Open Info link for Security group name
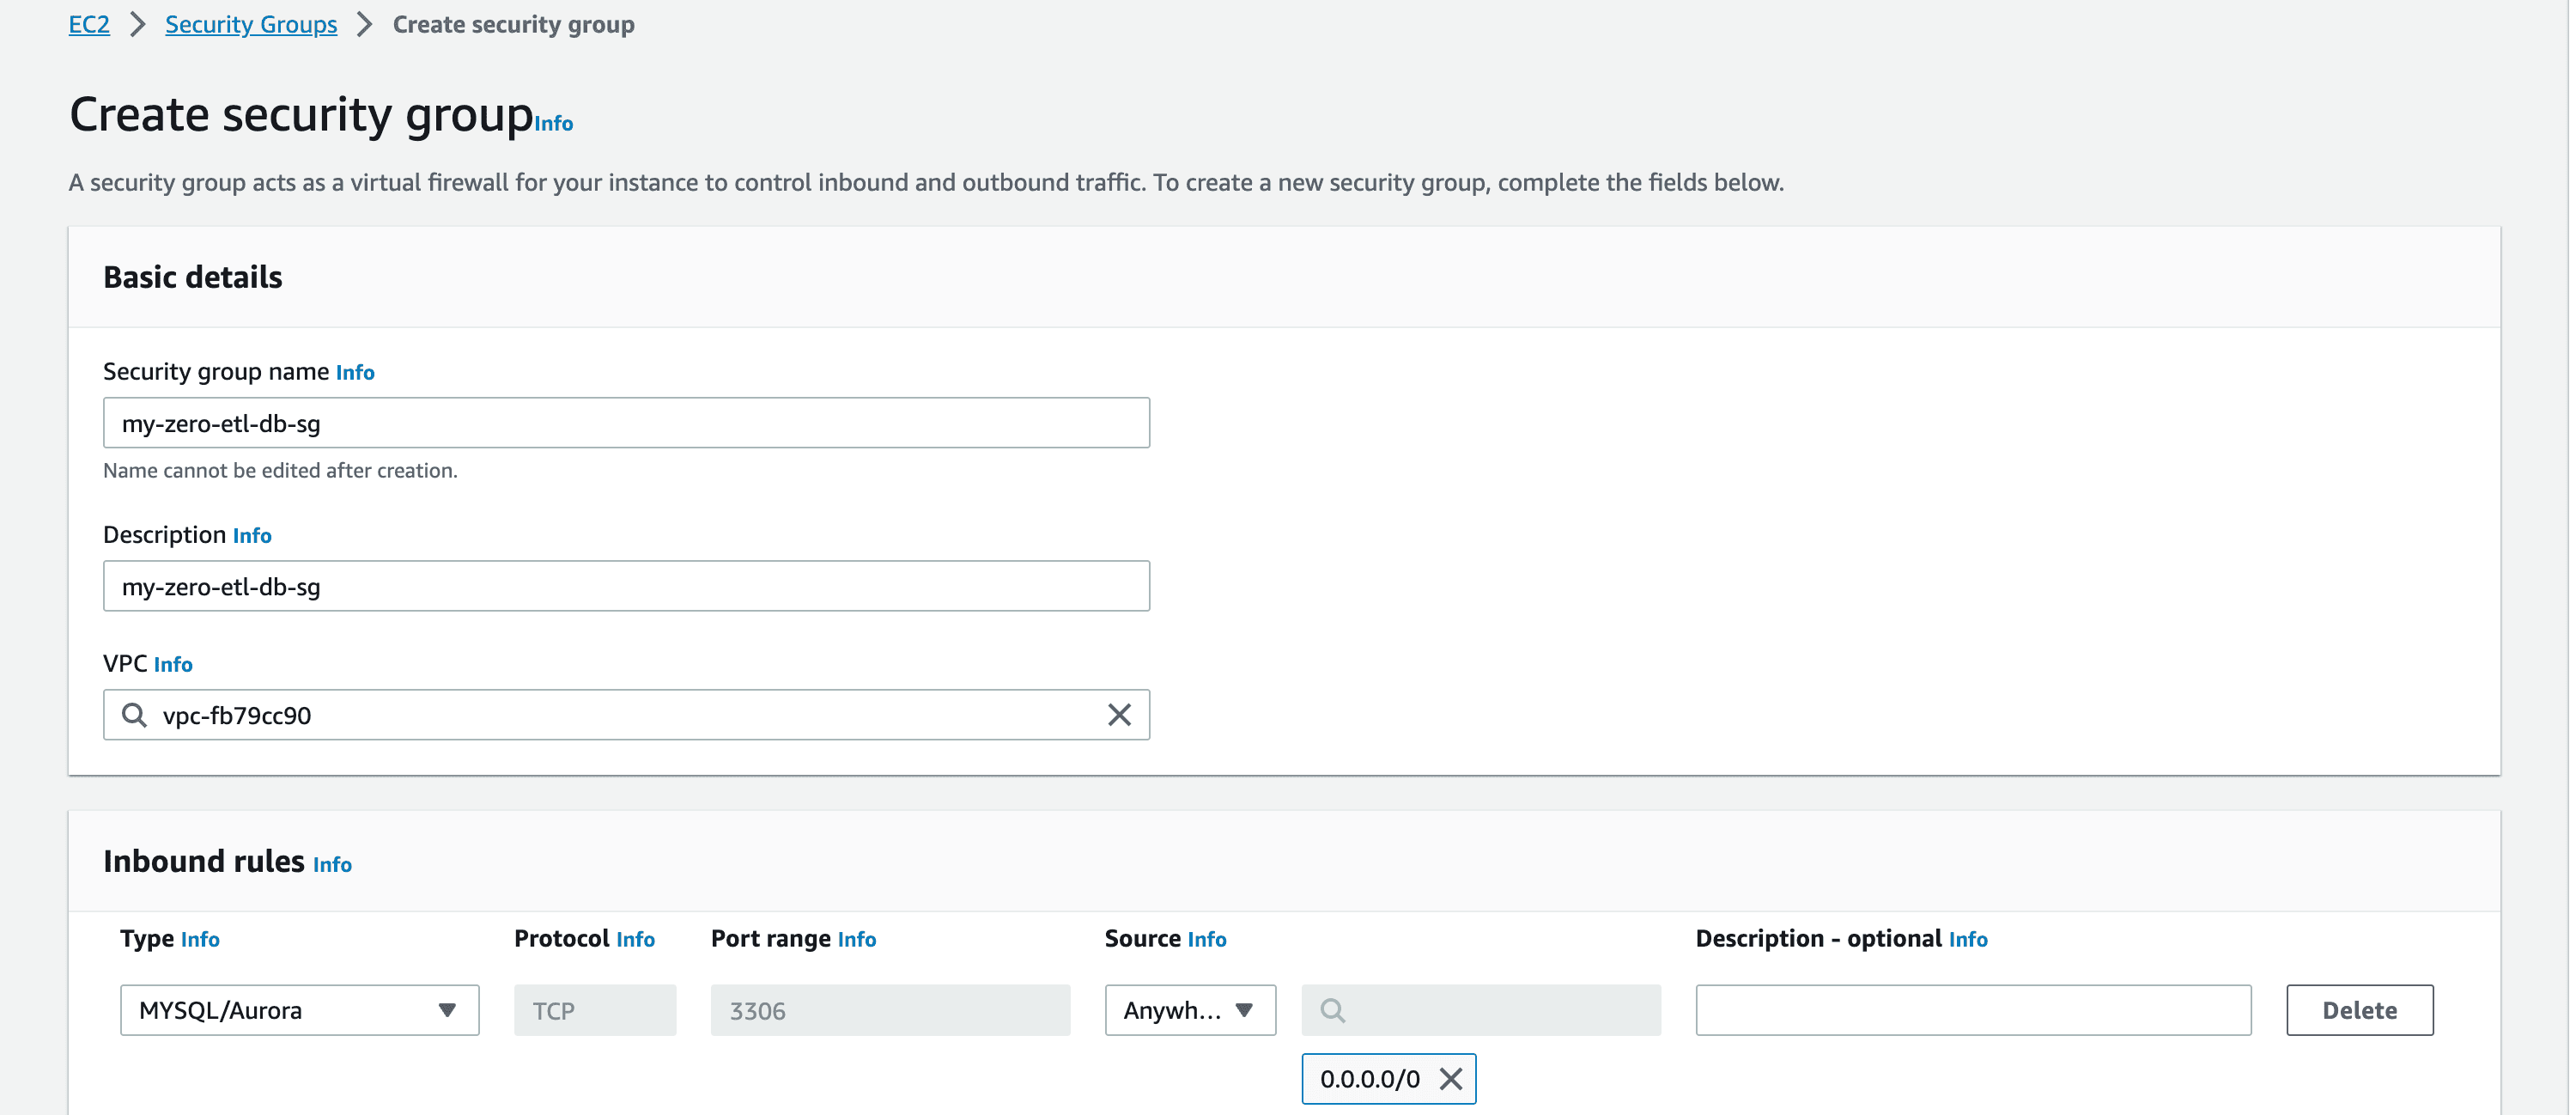Screen dimensions: 2576x1115 click(x=355, y=372)
